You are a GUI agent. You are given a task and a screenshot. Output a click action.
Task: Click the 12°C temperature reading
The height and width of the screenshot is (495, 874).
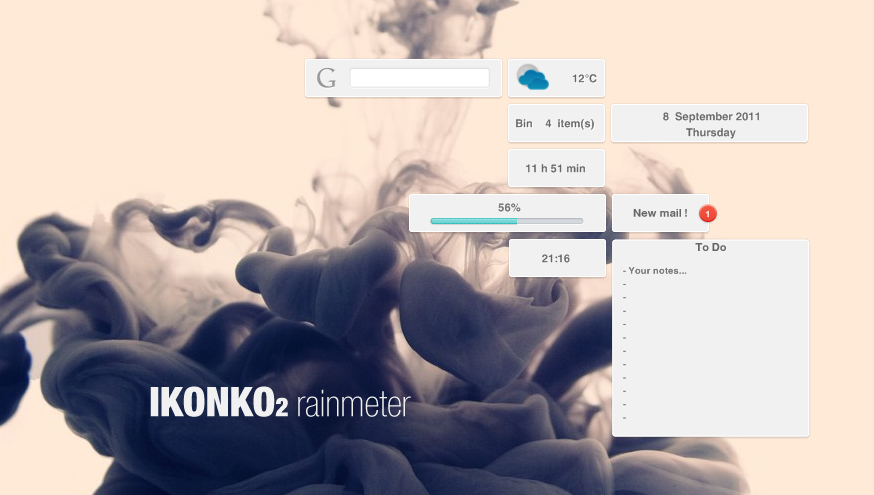tap(584, 78)
